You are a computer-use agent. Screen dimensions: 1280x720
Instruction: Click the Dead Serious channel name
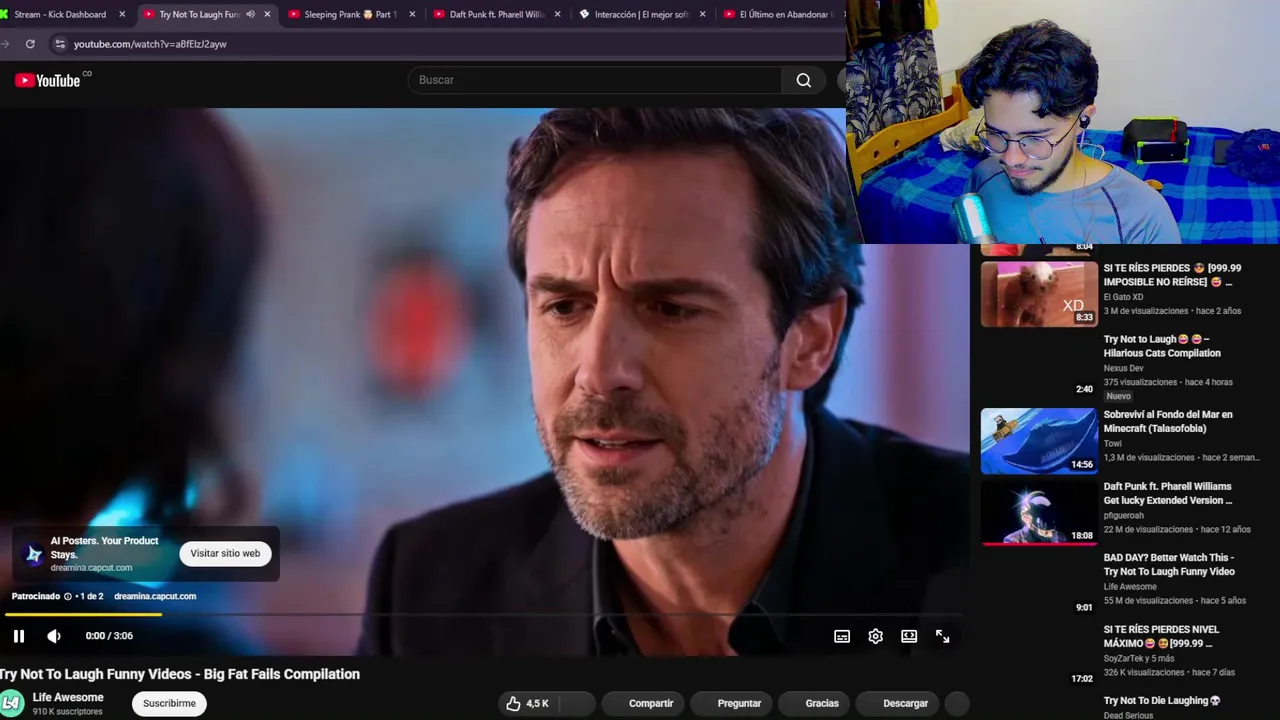(x=1129, y=715)
